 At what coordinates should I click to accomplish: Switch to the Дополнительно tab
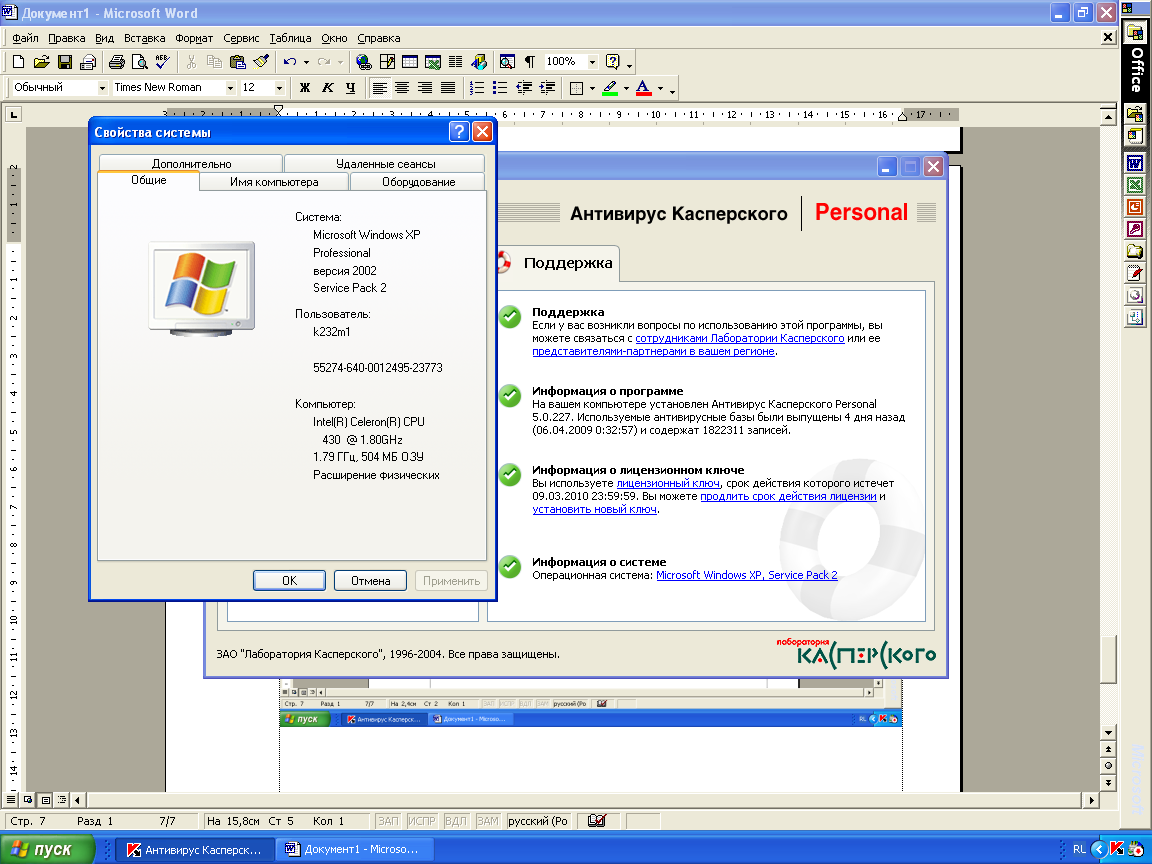(x=191, y=163)
